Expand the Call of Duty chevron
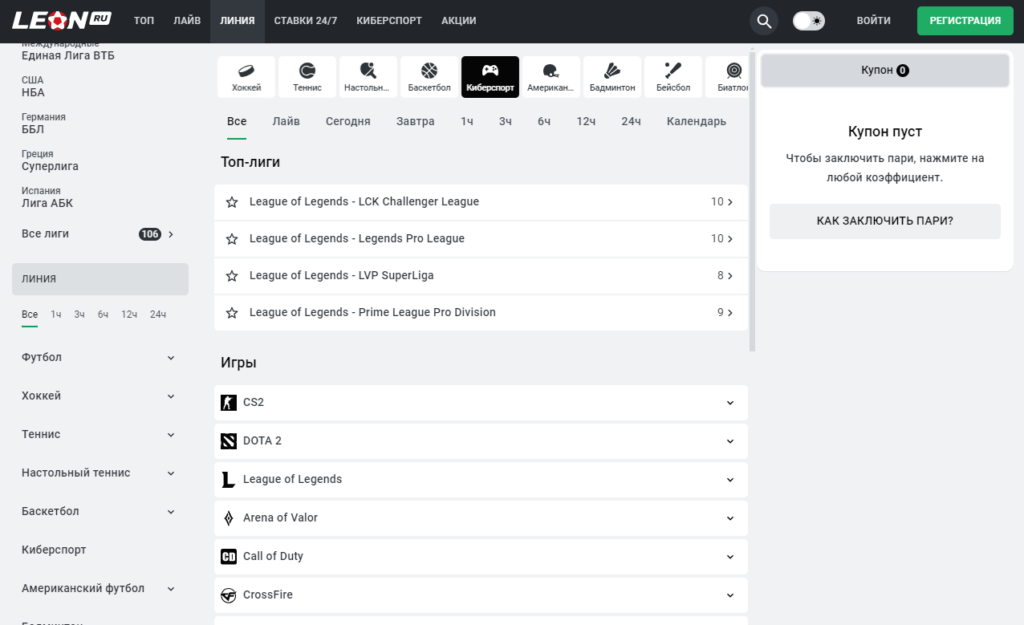Screen dimensions: 1024x625 [730, 556]
